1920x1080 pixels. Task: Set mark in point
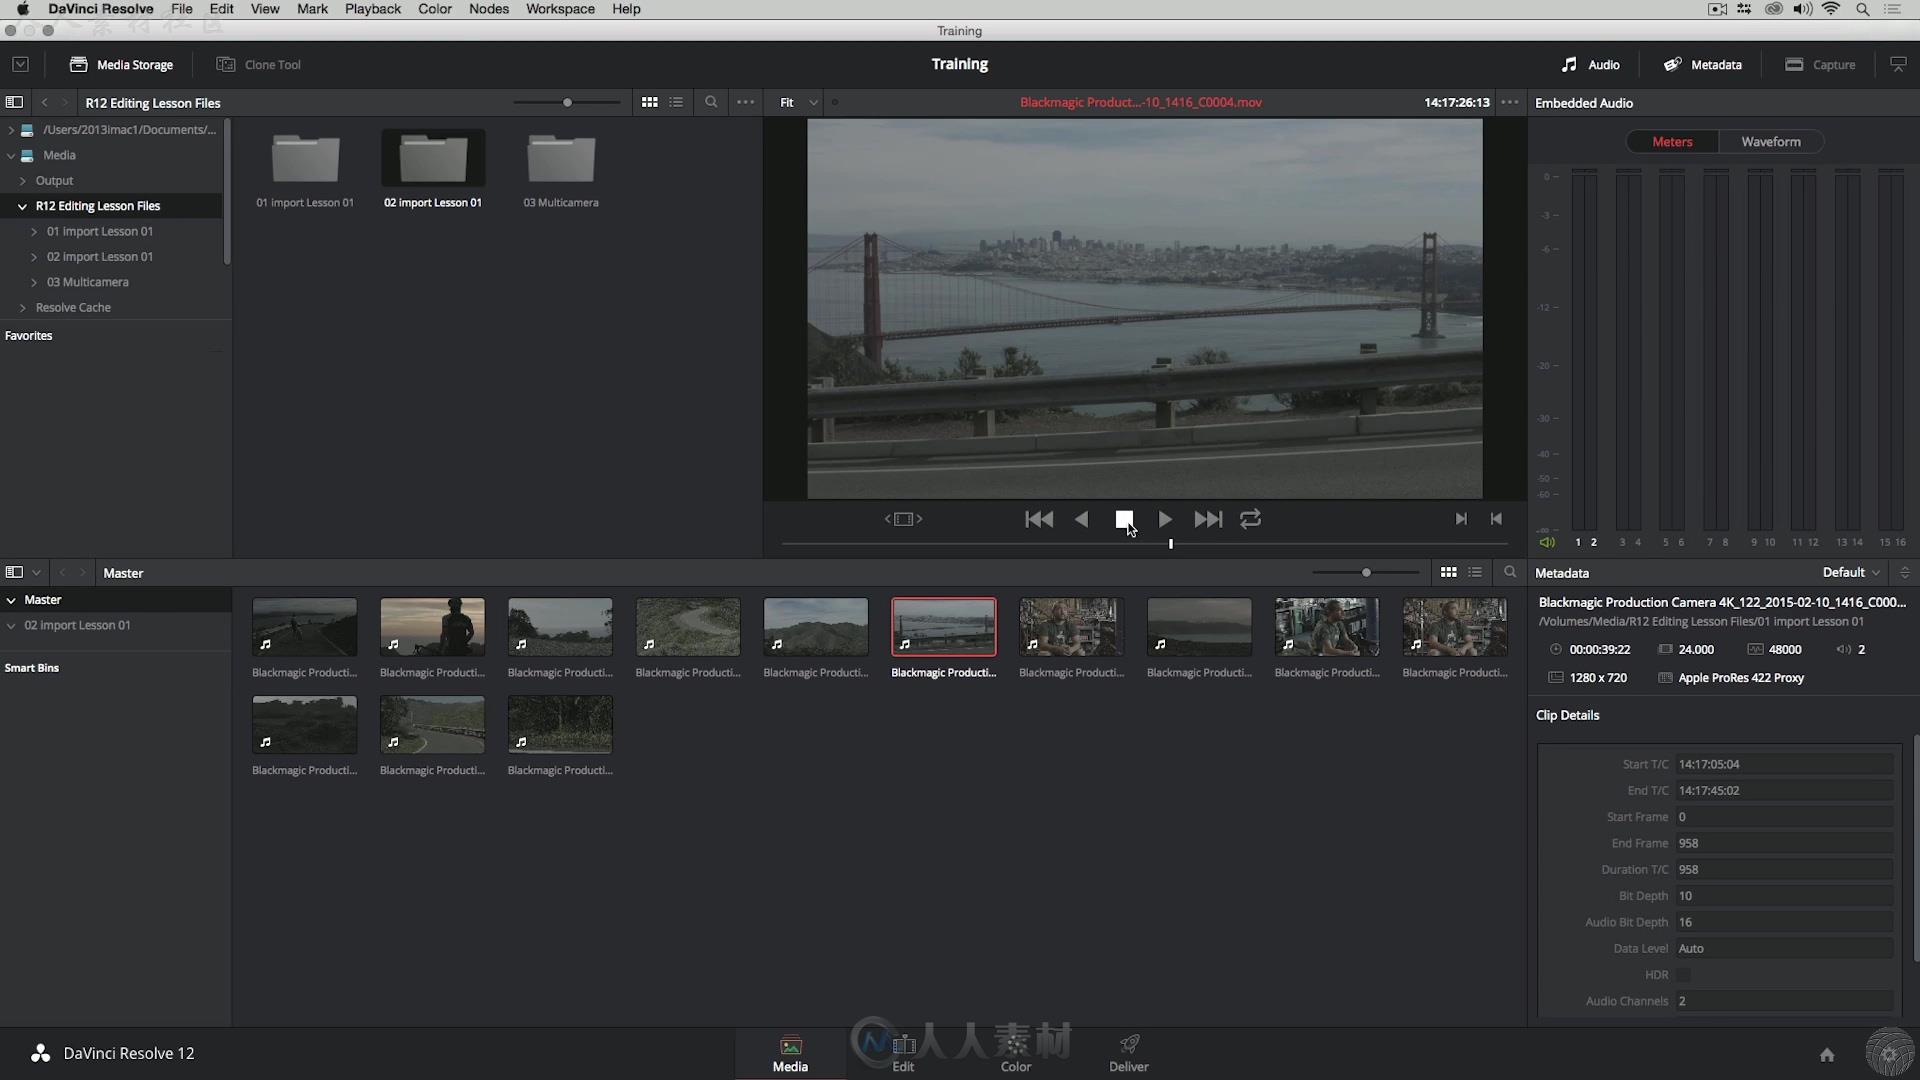tap(1461, 519)
